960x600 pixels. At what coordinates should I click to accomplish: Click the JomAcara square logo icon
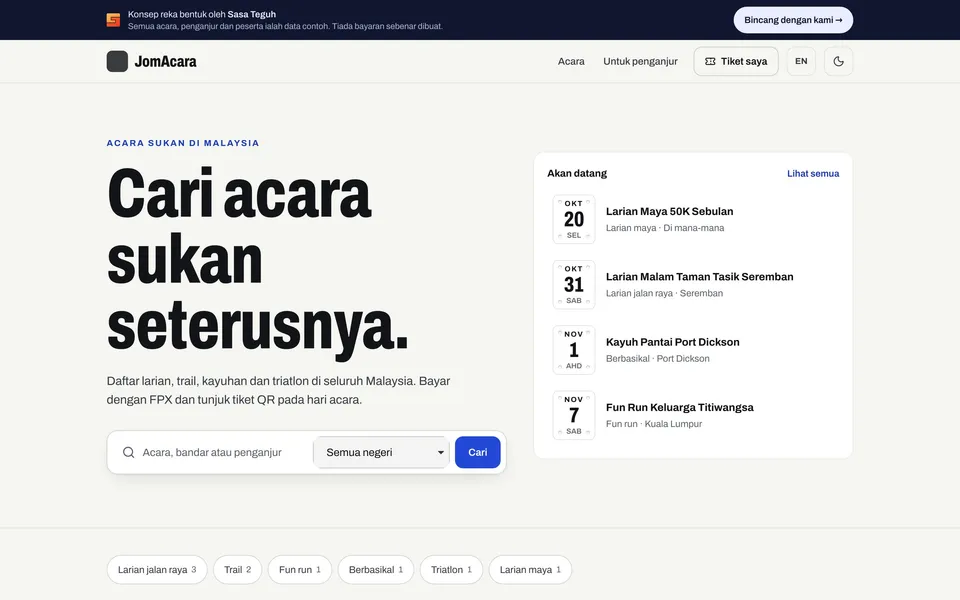click(117, 61)
